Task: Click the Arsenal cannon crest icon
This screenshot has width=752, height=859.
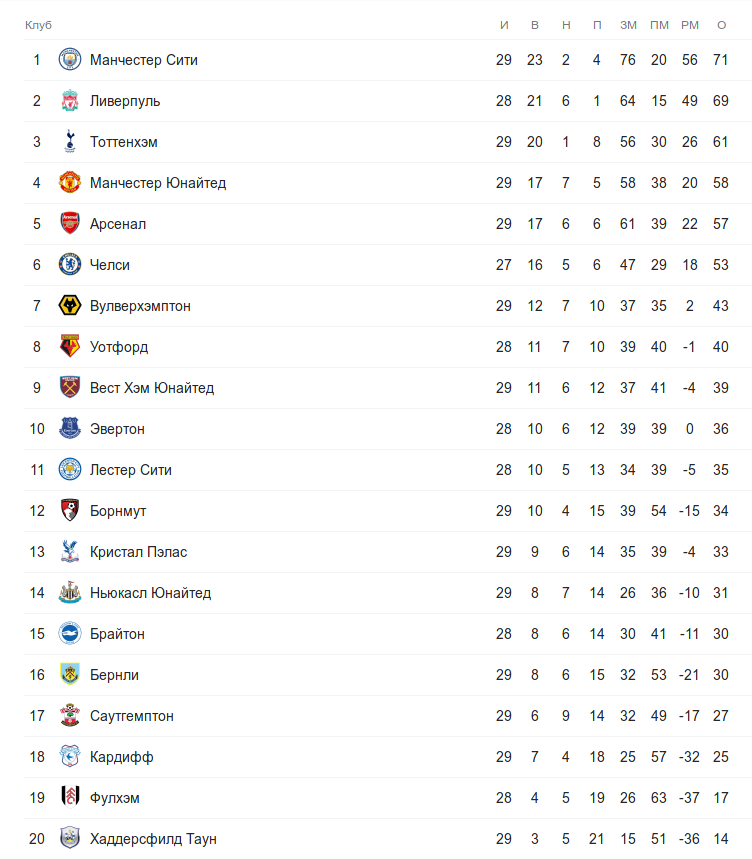Action: point(69,224)
